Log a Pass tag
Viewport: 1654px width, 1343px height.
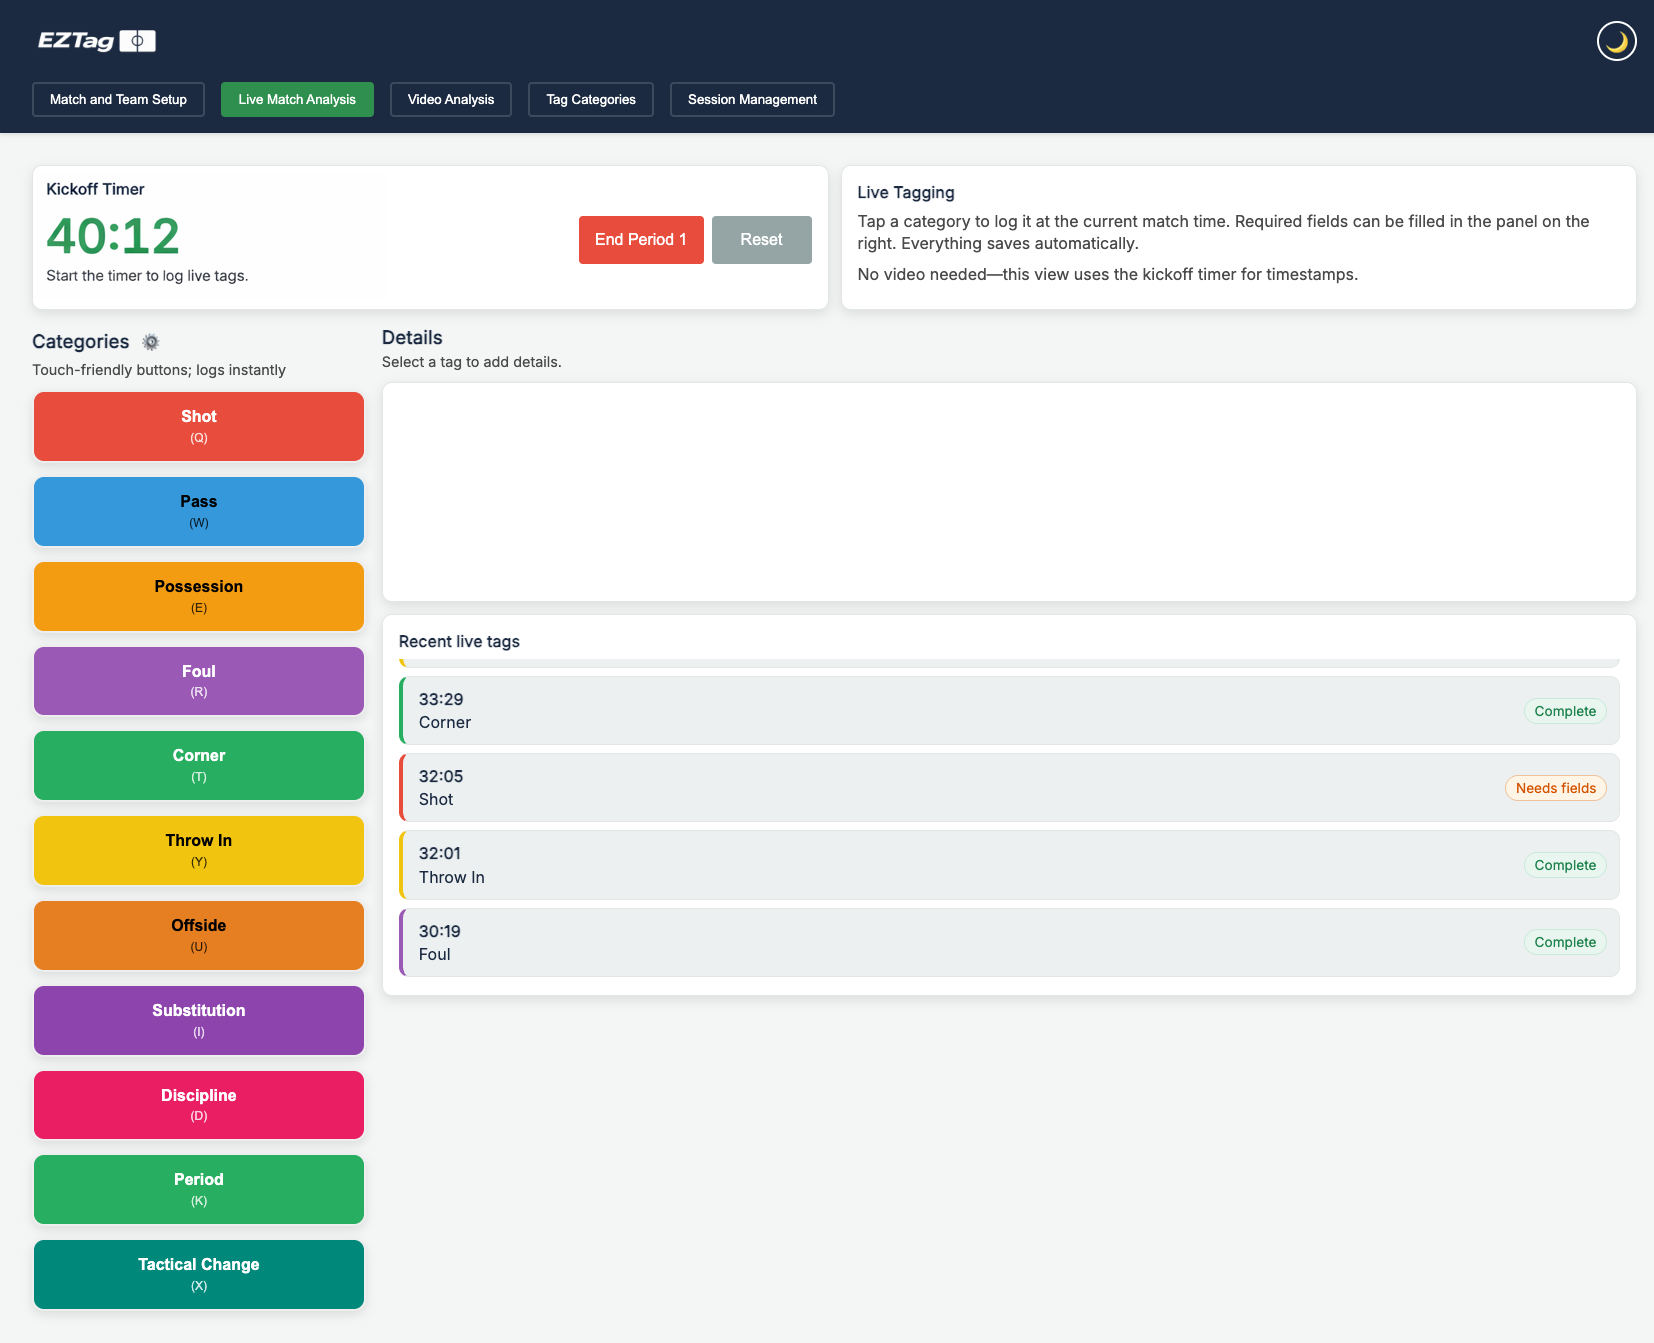tap(198, 511)
